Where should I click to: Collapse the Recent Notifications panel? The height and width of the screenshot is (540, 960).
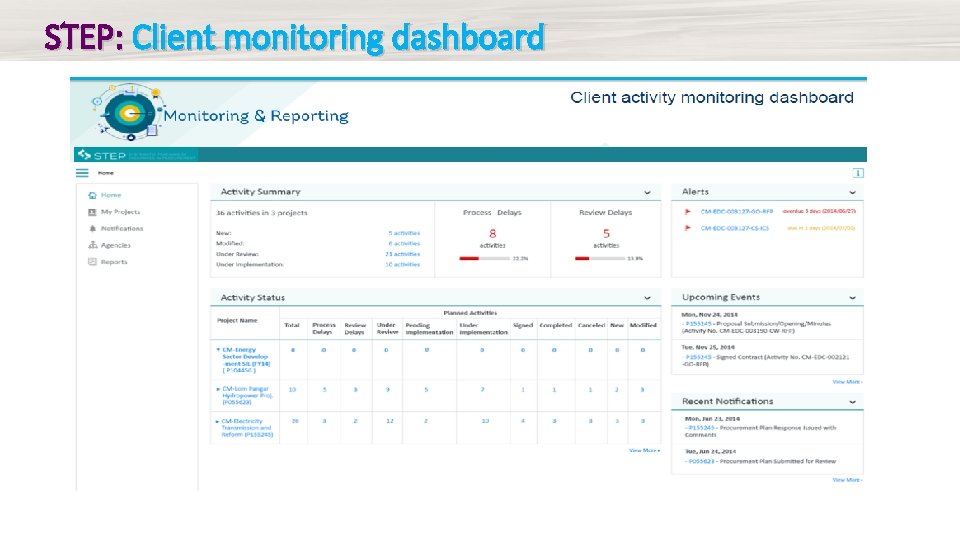pyautogui.click(x=852, y=402)
